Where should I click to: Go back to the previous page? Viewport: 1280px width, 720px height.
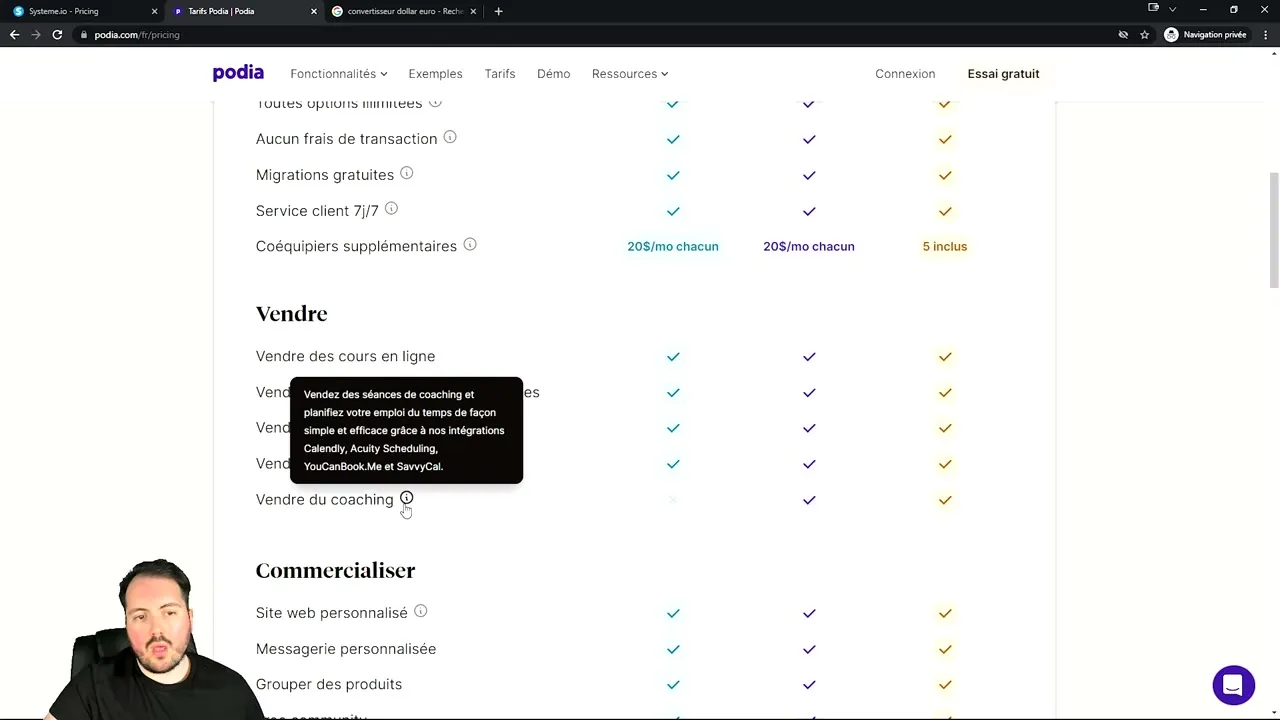click(x=14, y=34)
